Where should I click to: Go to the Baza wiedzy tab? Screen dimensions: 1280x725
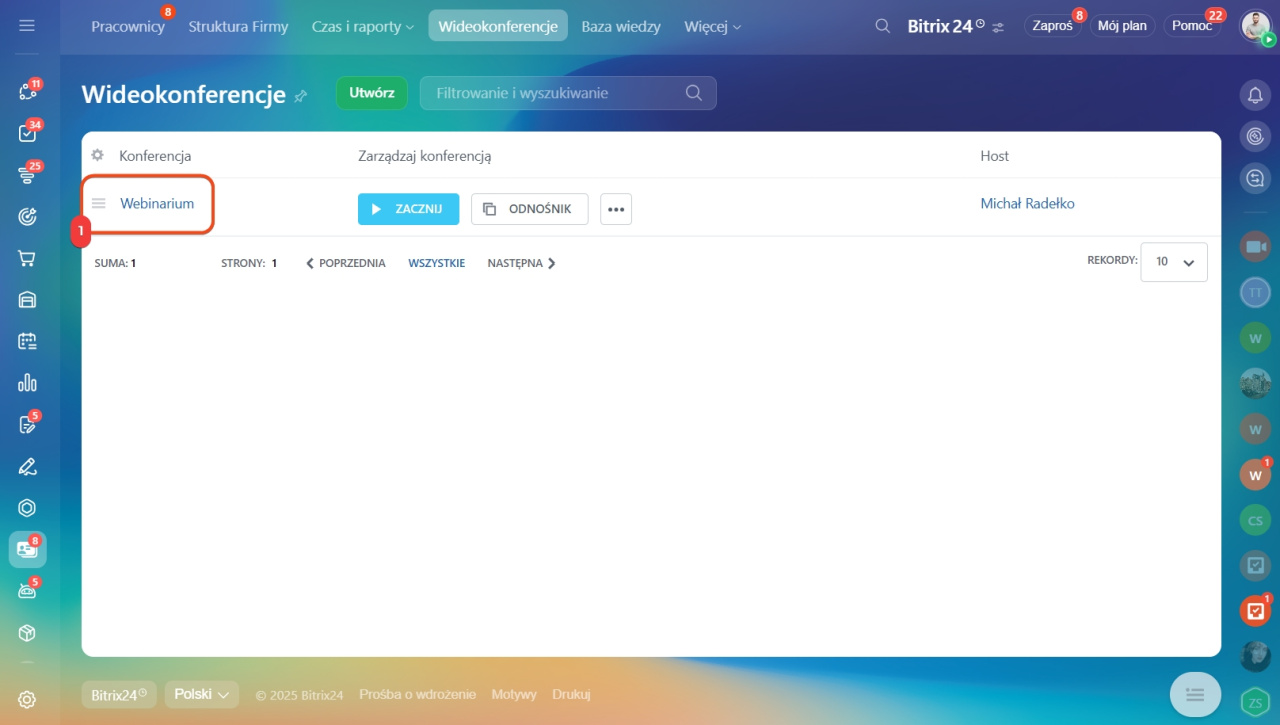tap(621, 26)
